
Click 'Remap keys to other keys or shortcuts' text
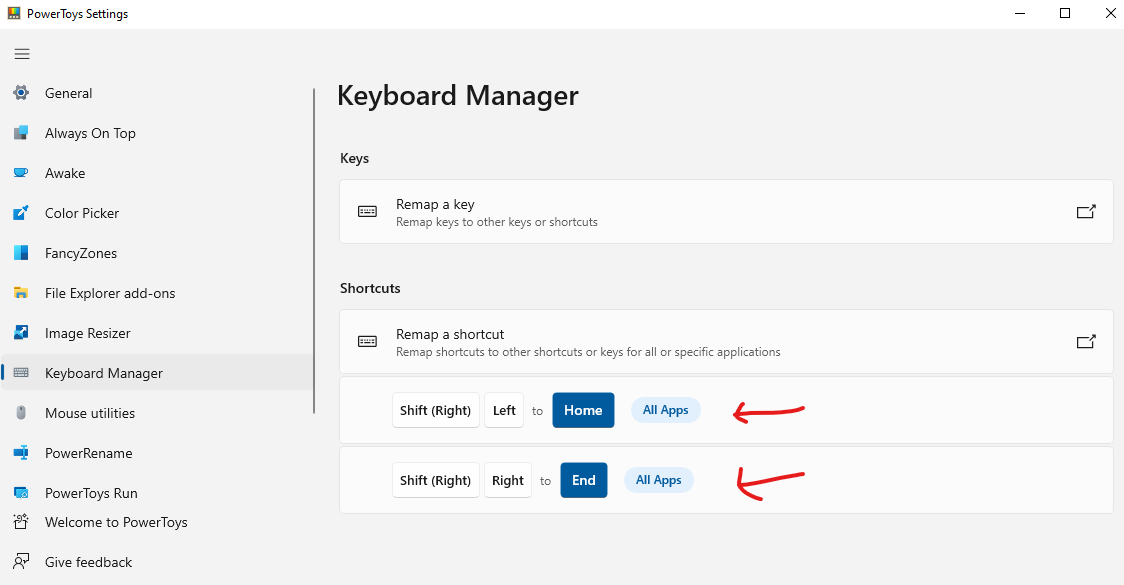coord(497,222)
